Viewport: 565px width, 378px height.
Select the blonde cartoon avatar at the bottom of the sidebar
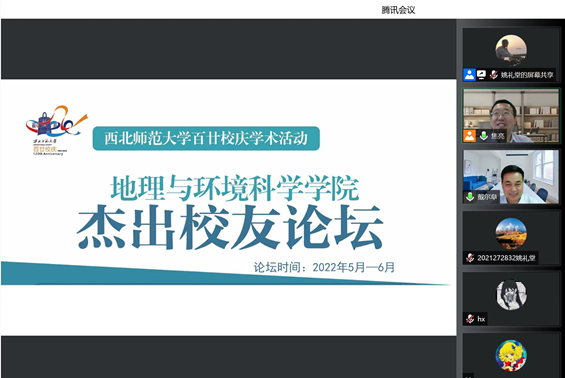coord(511,355)
